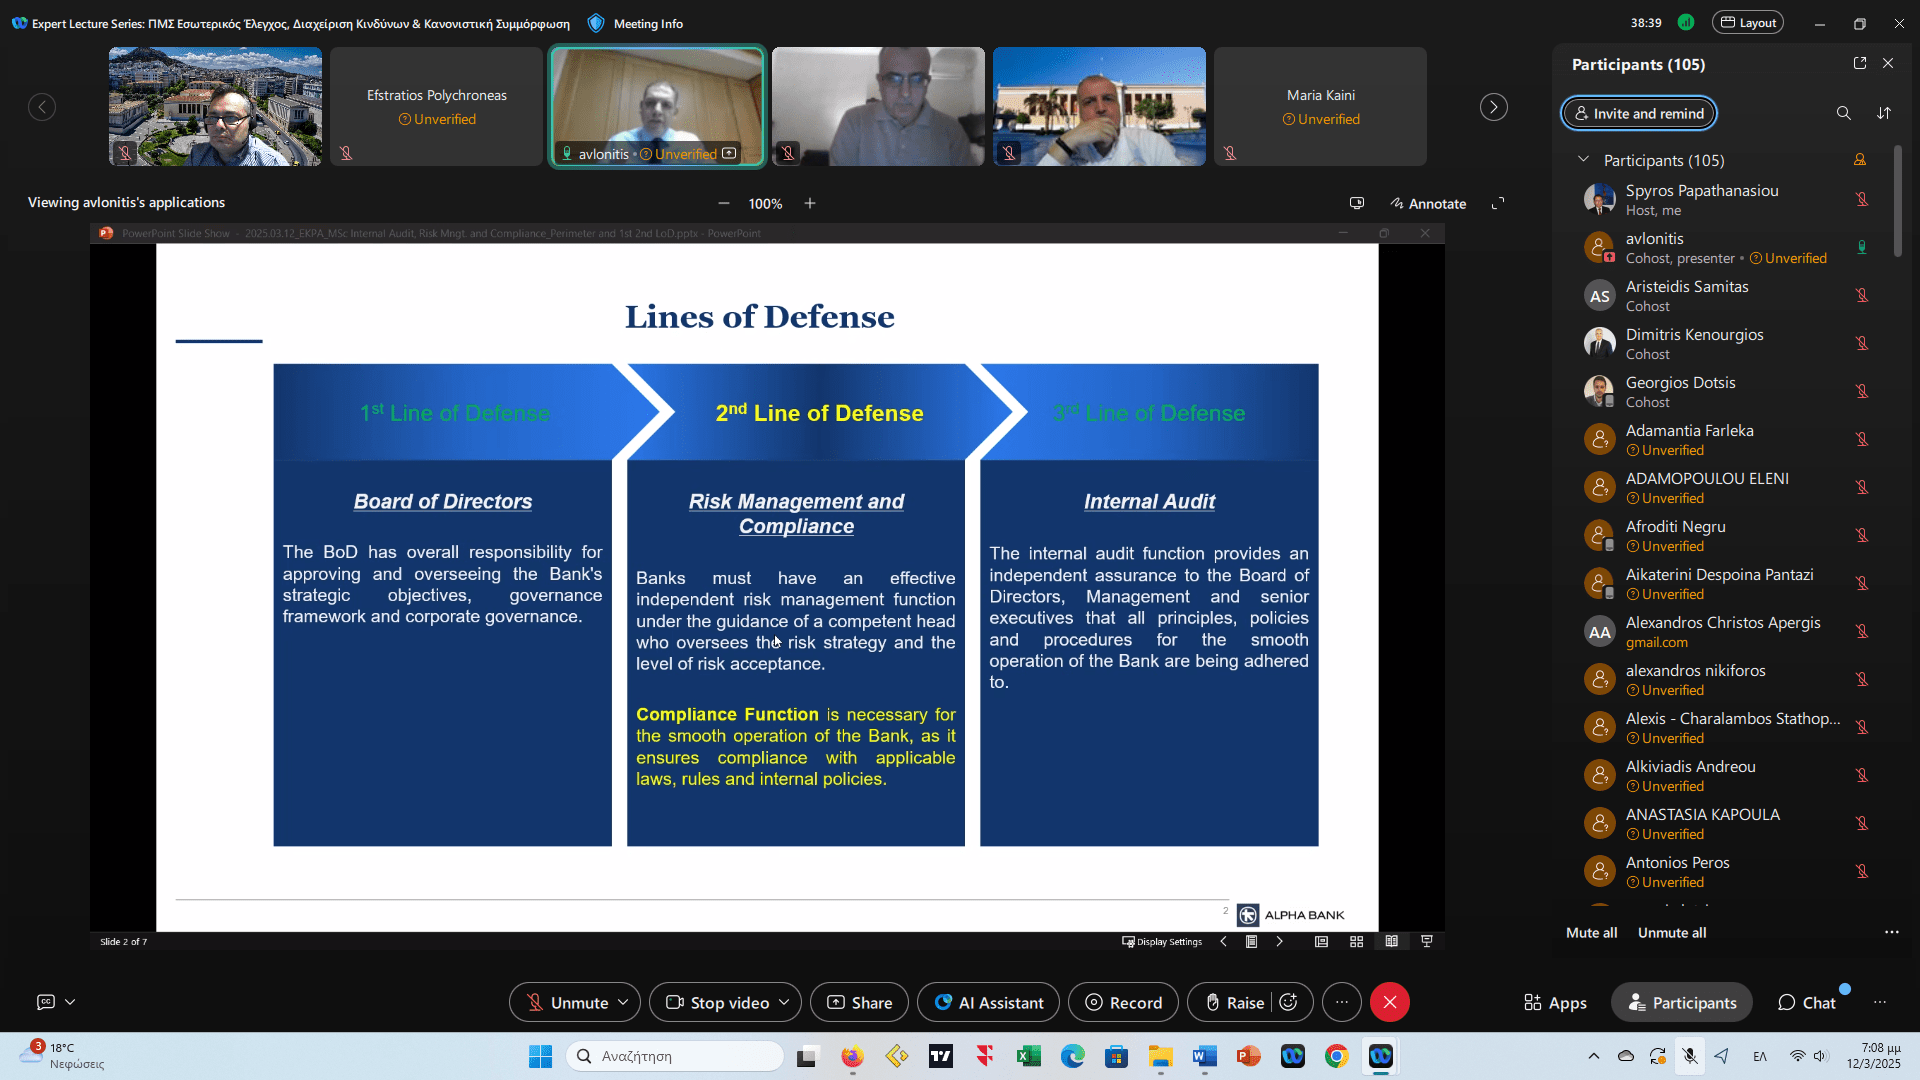Zoom in shared content with plus
1920x1080 pixels.
(810, 203)
